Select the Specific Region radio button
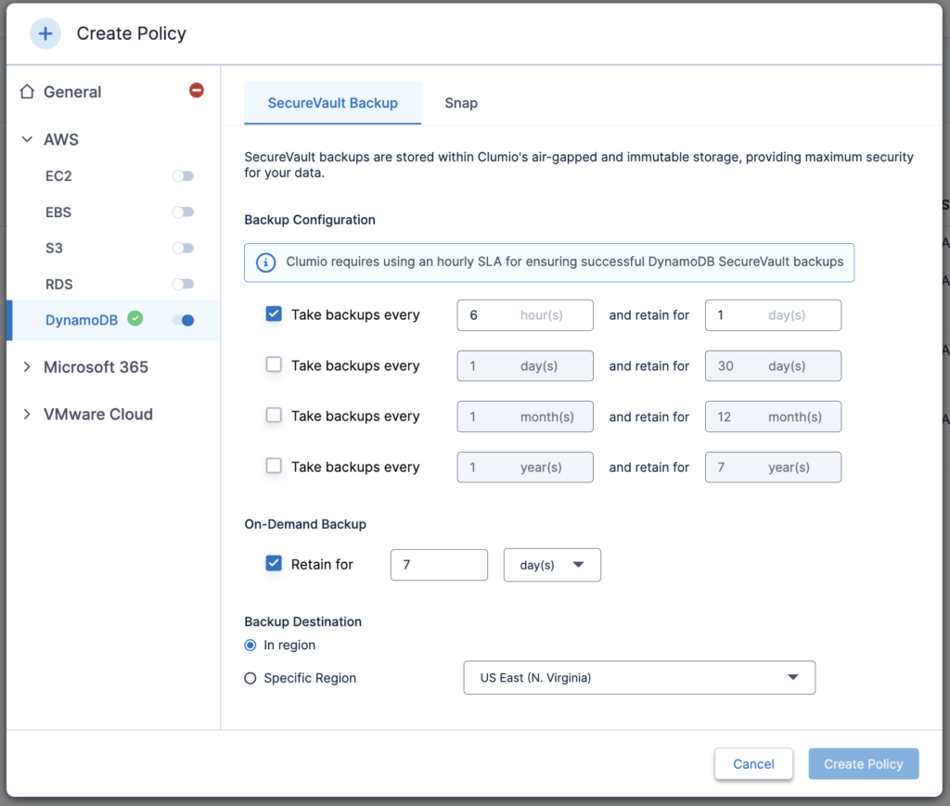This screenshot has height=806, width=950. click(250, 678)
